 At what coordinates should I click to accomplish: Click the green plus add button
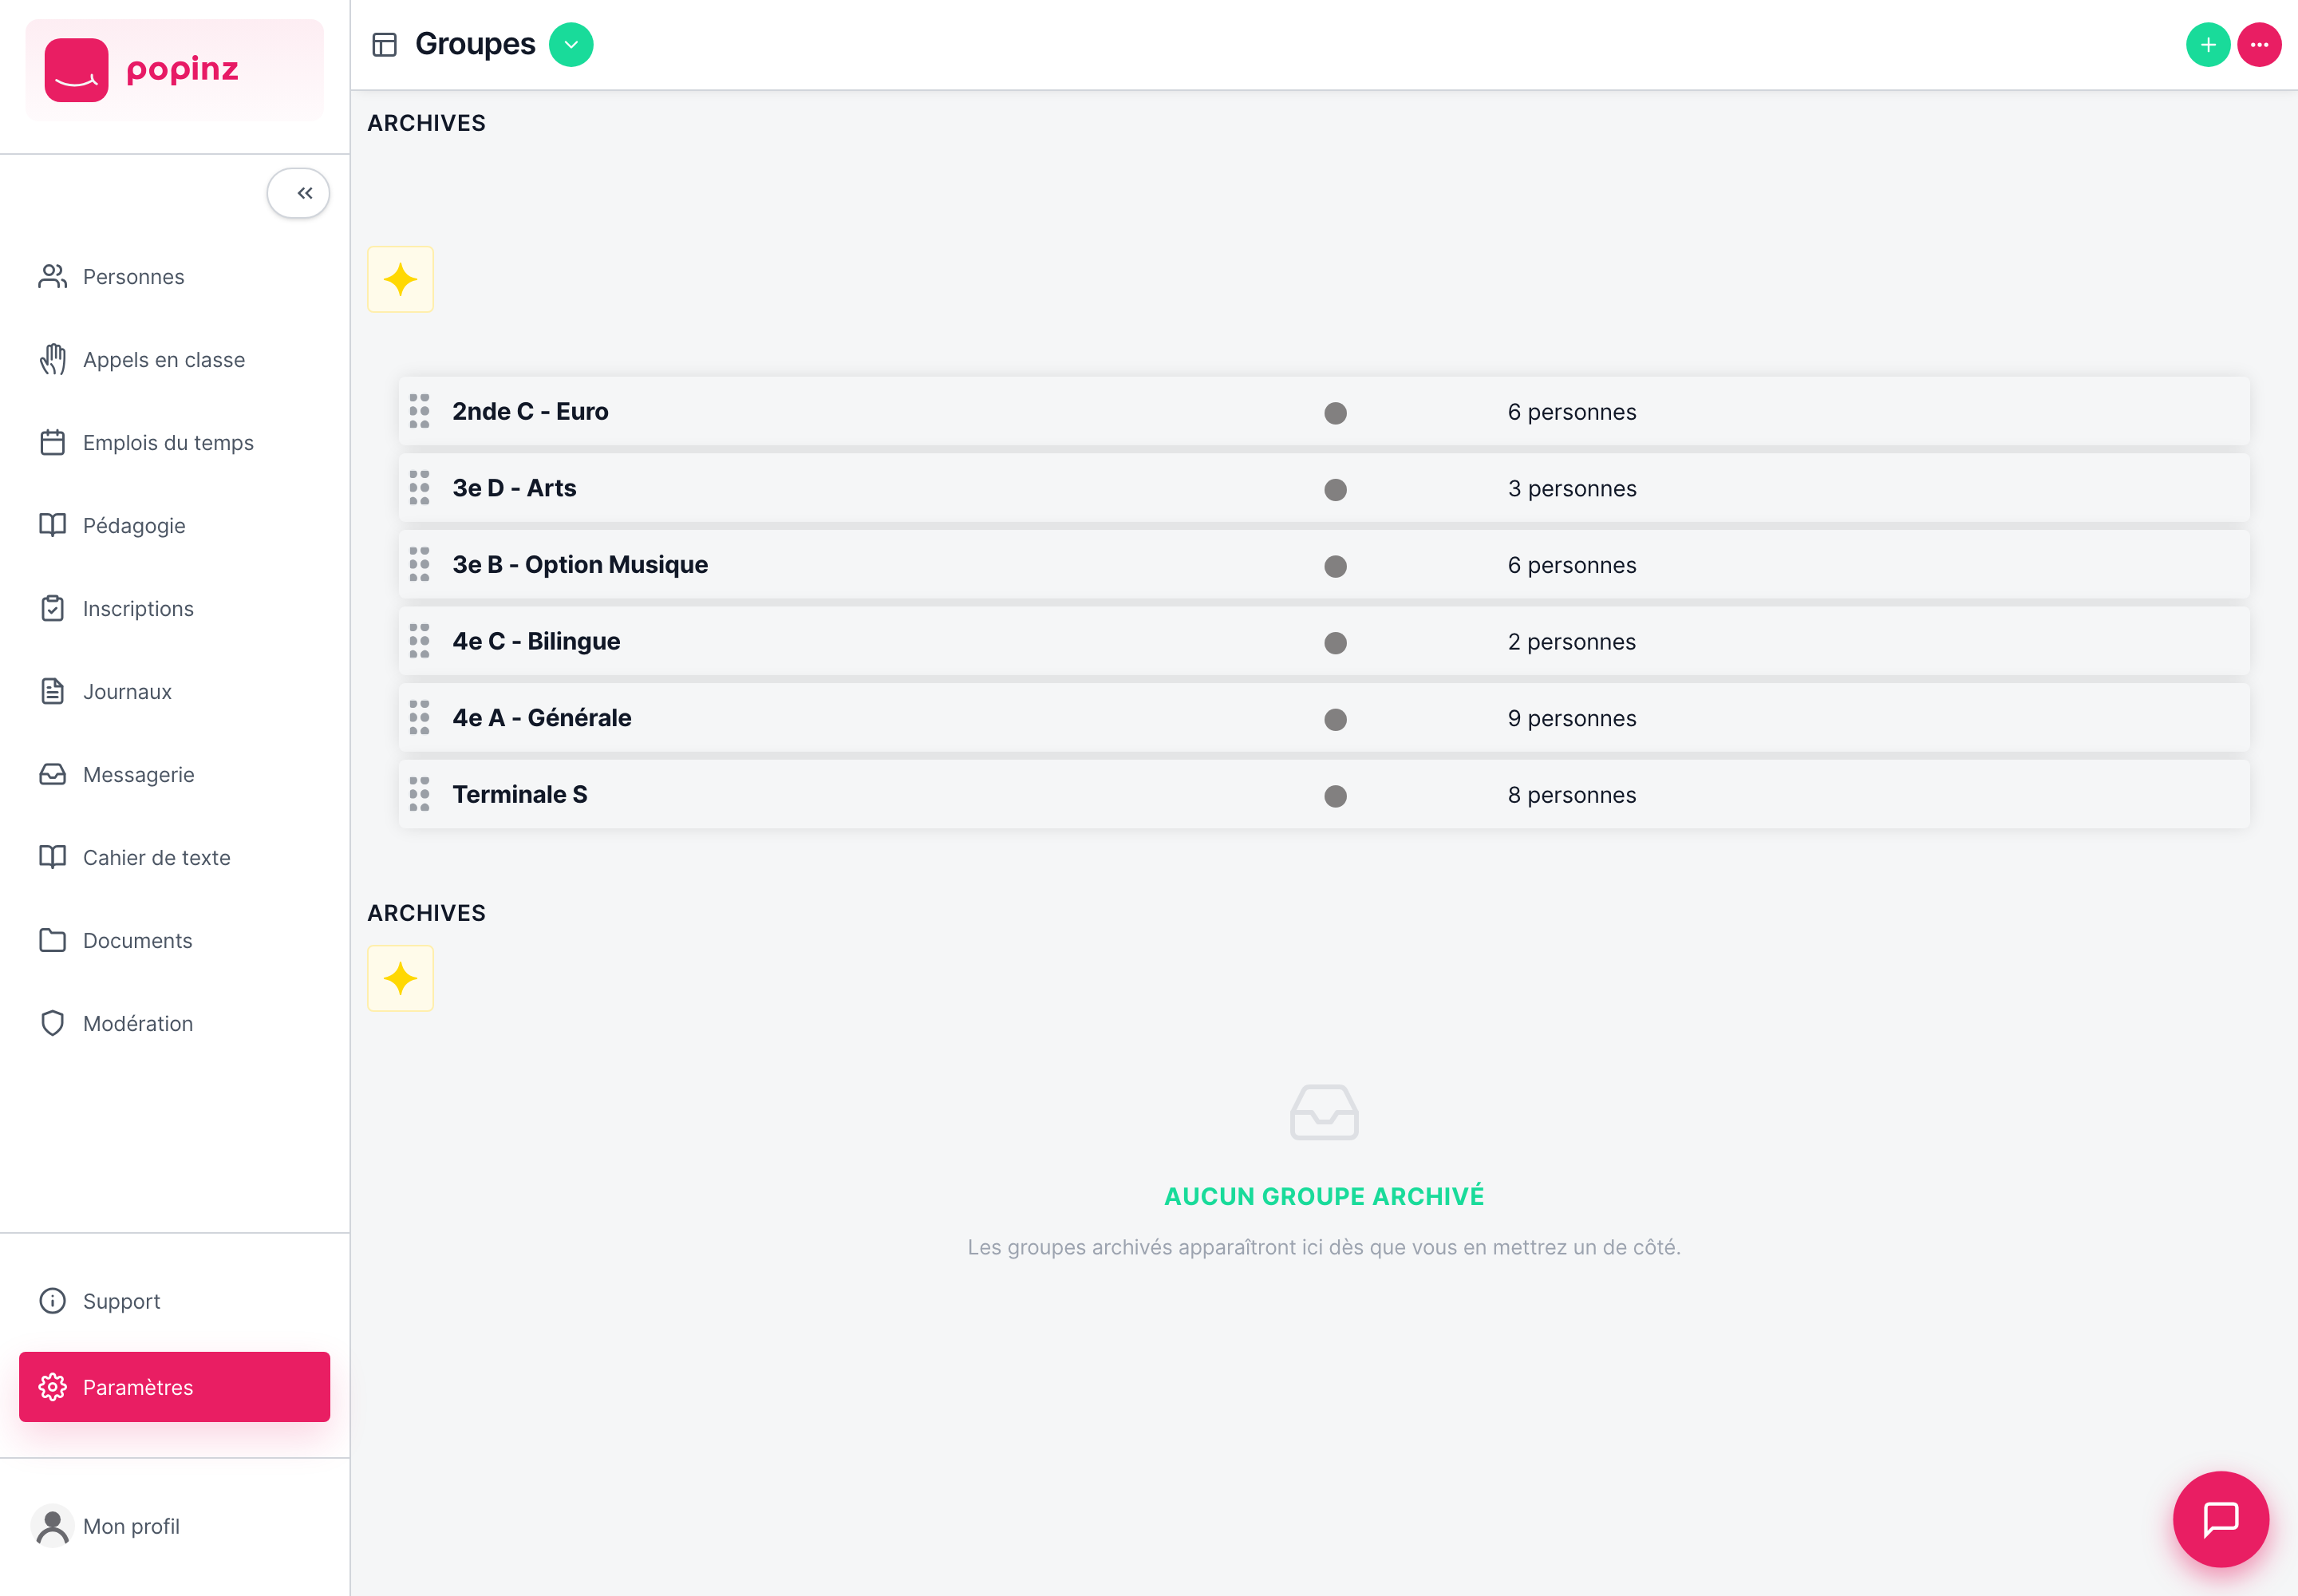2208,45
